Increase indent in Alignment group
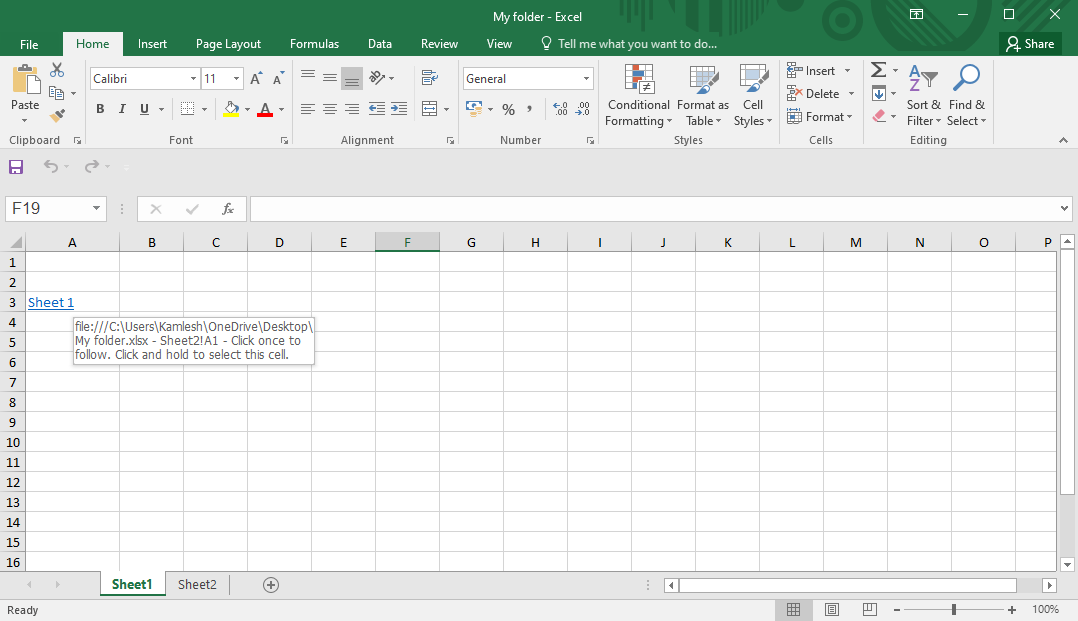Image resolution: width=1078 pixels, height=621 pixels. pos(399,109)
